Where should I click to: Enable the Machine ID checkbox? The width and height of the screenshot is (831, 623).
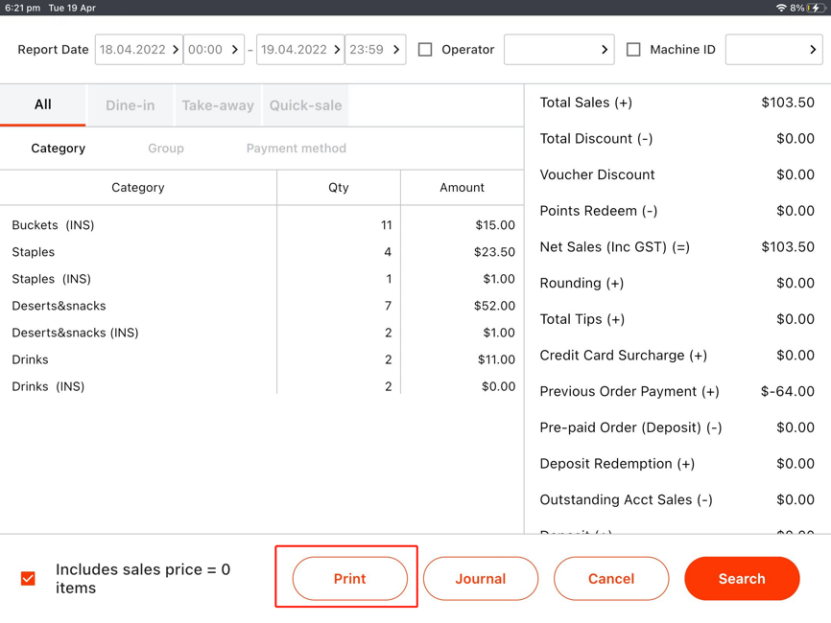pyautogui.click(x=633, y=50)
